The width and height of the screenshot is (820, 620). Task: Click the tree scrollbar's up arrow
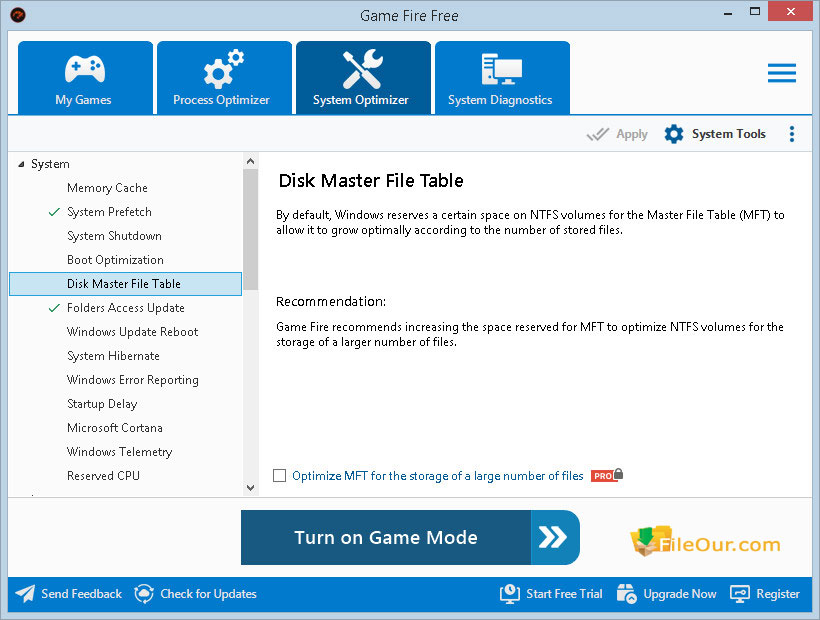pyautogui.click(x=250, y=161)
